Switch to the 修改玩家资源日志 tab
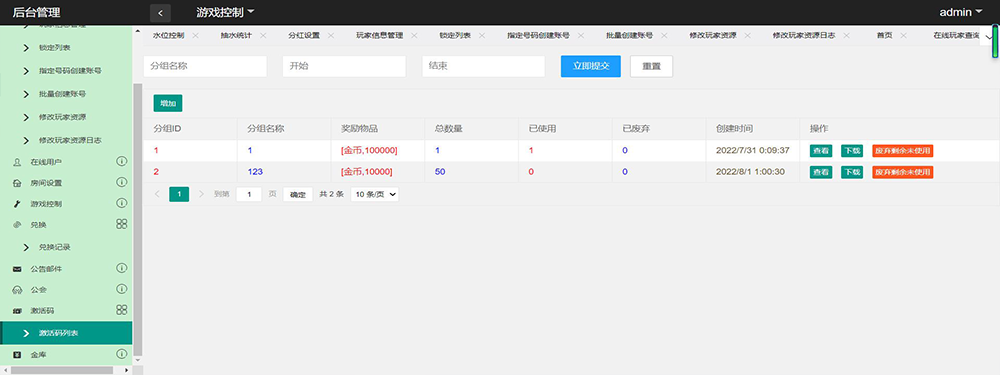The image size is (1000, 375). pyautogui.click(x=804, y=36)
